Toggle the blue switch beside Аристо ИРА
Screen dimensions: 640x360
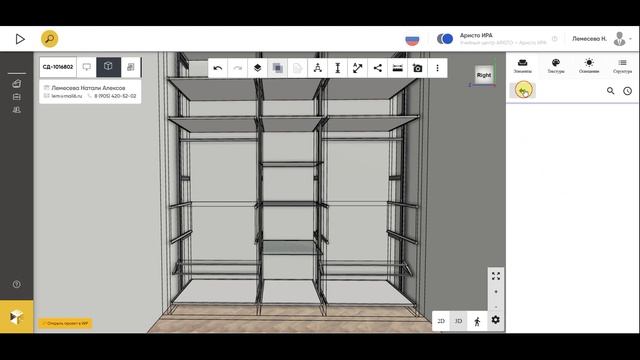[445, 39]
